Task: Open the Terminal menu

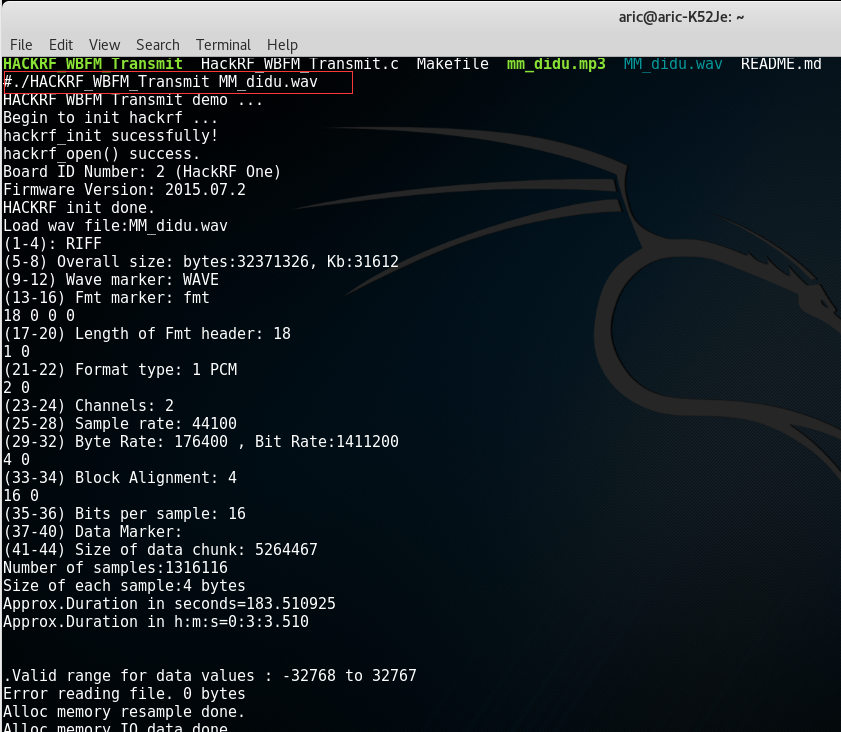Action: [223, 45]
